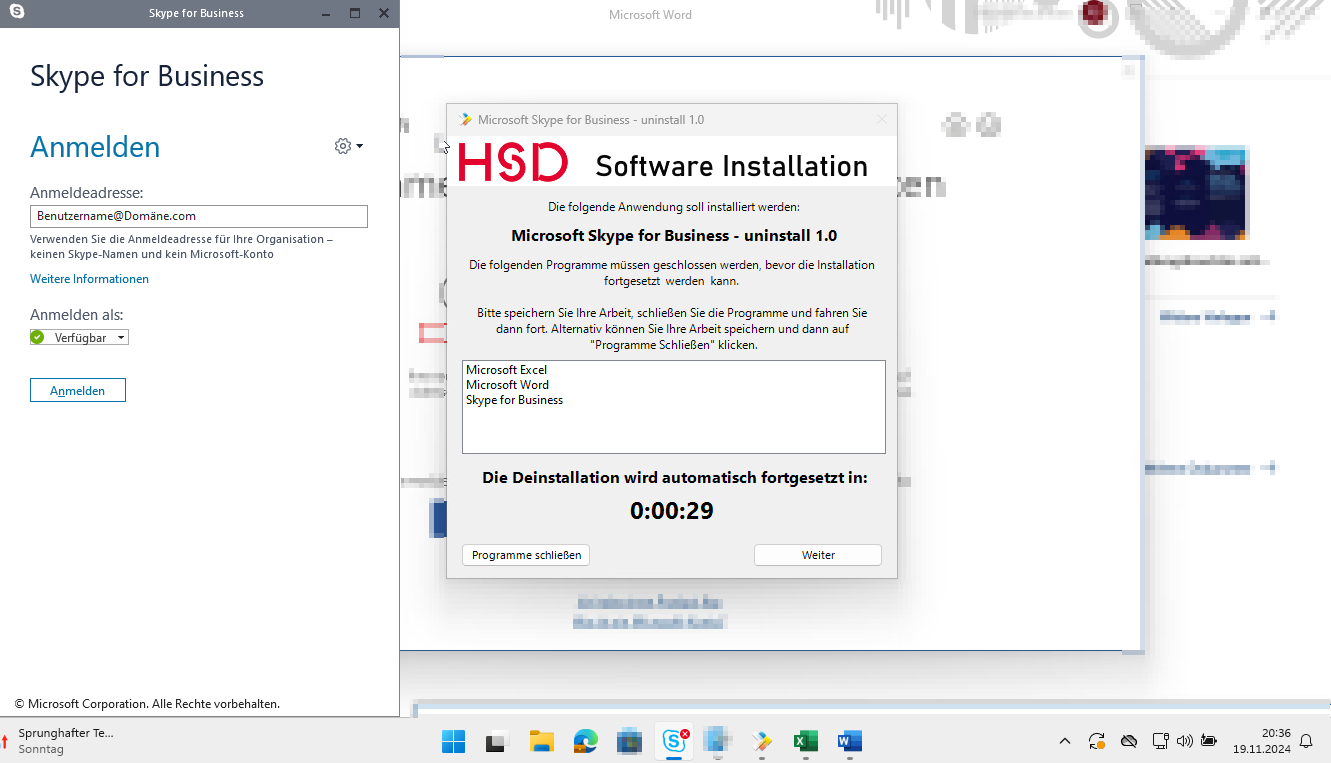Open network settings tray icon
Screen dimensions: 1331x763
1160,742
